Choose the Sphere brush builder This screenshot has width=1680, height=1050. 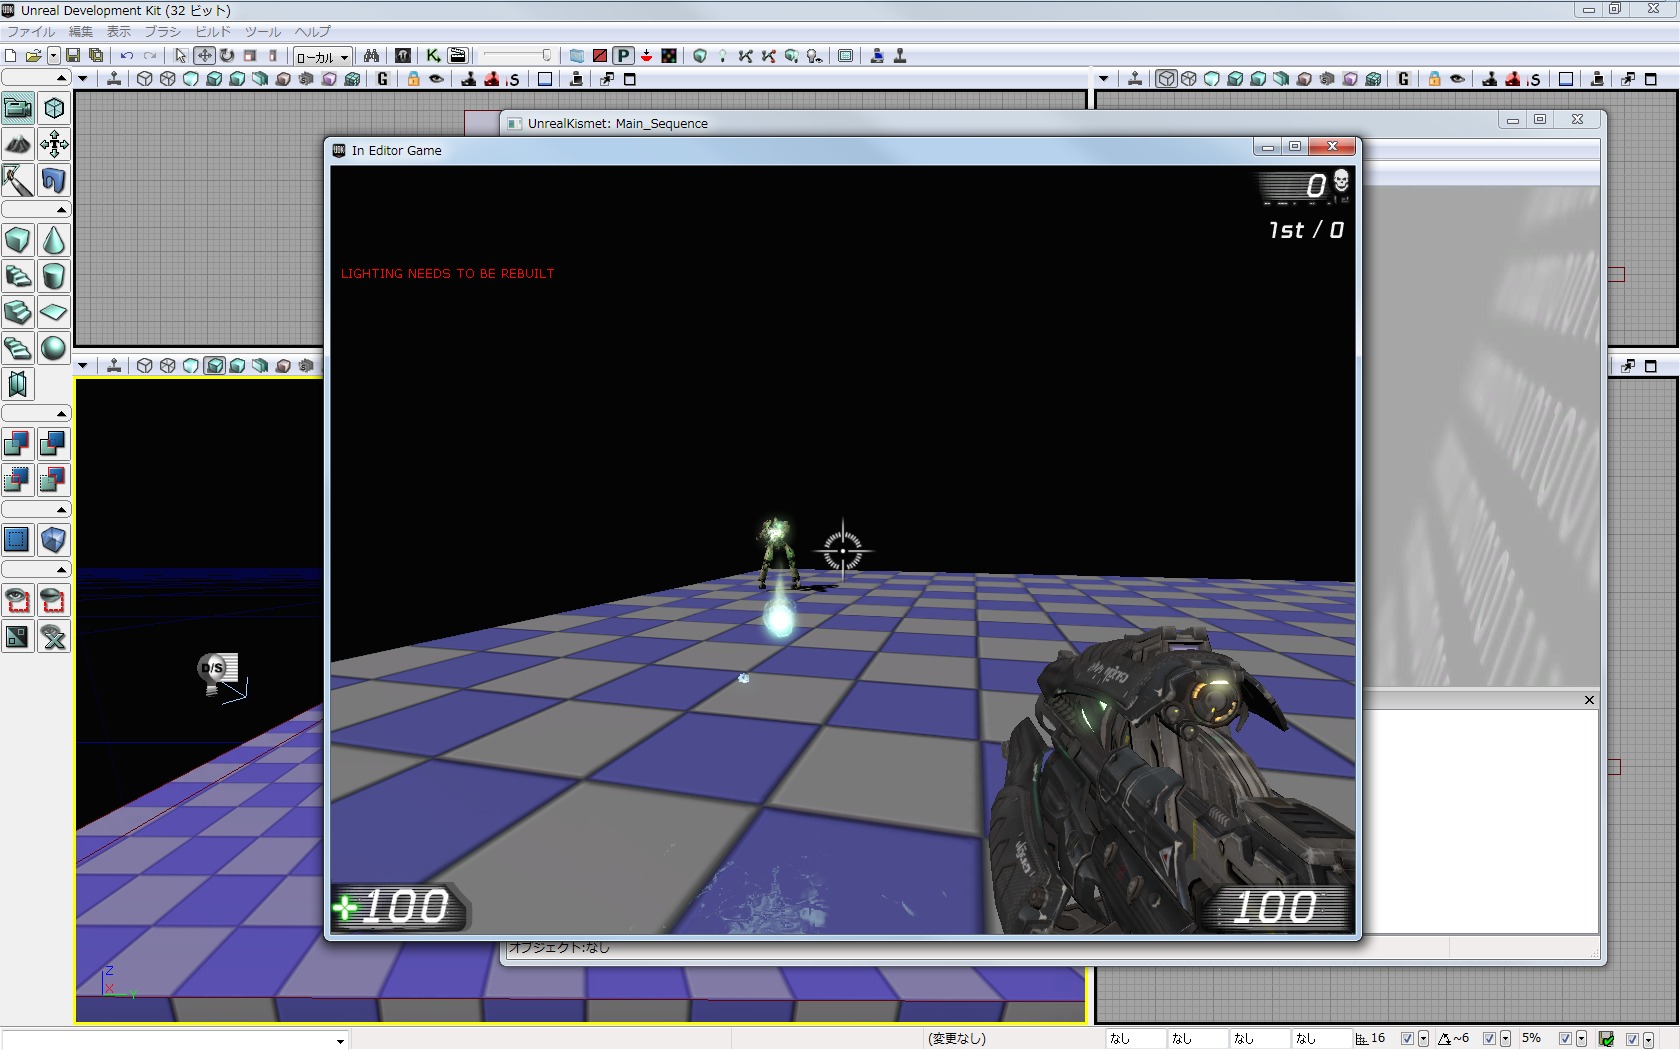pos(54,348)
